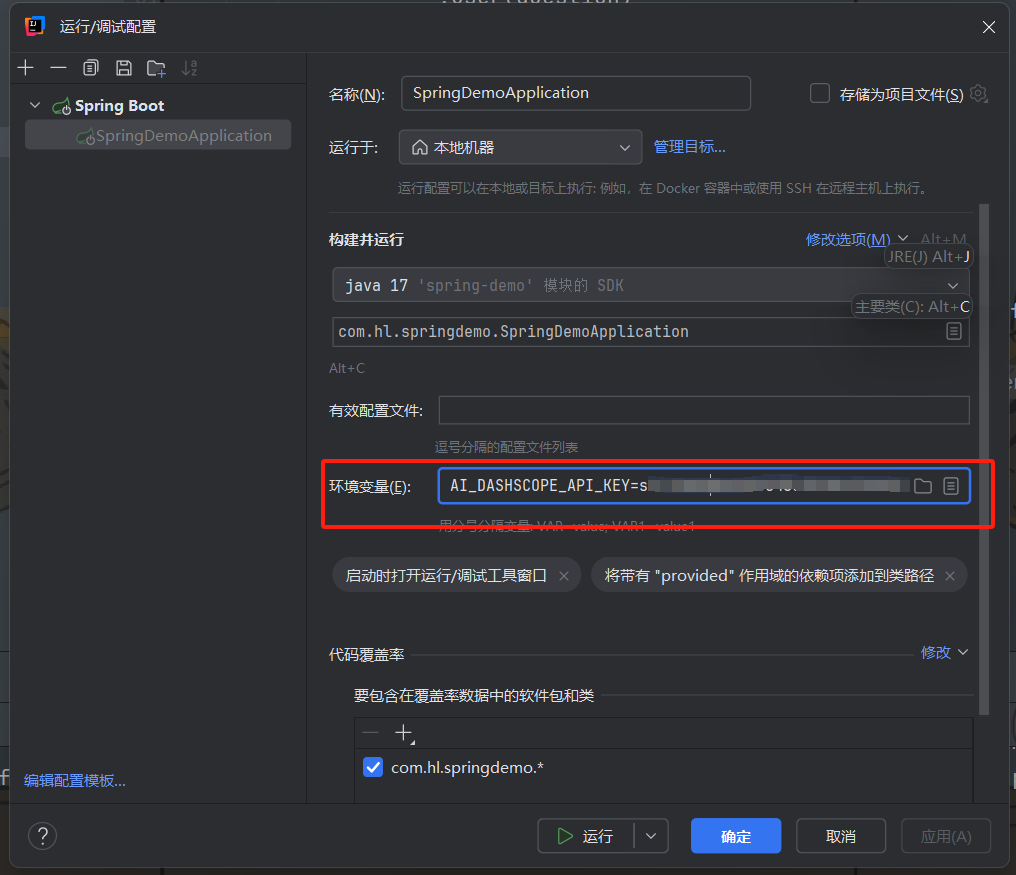
Task: Open the Java 17 SDK dropdown
Action: click(651, 285)
